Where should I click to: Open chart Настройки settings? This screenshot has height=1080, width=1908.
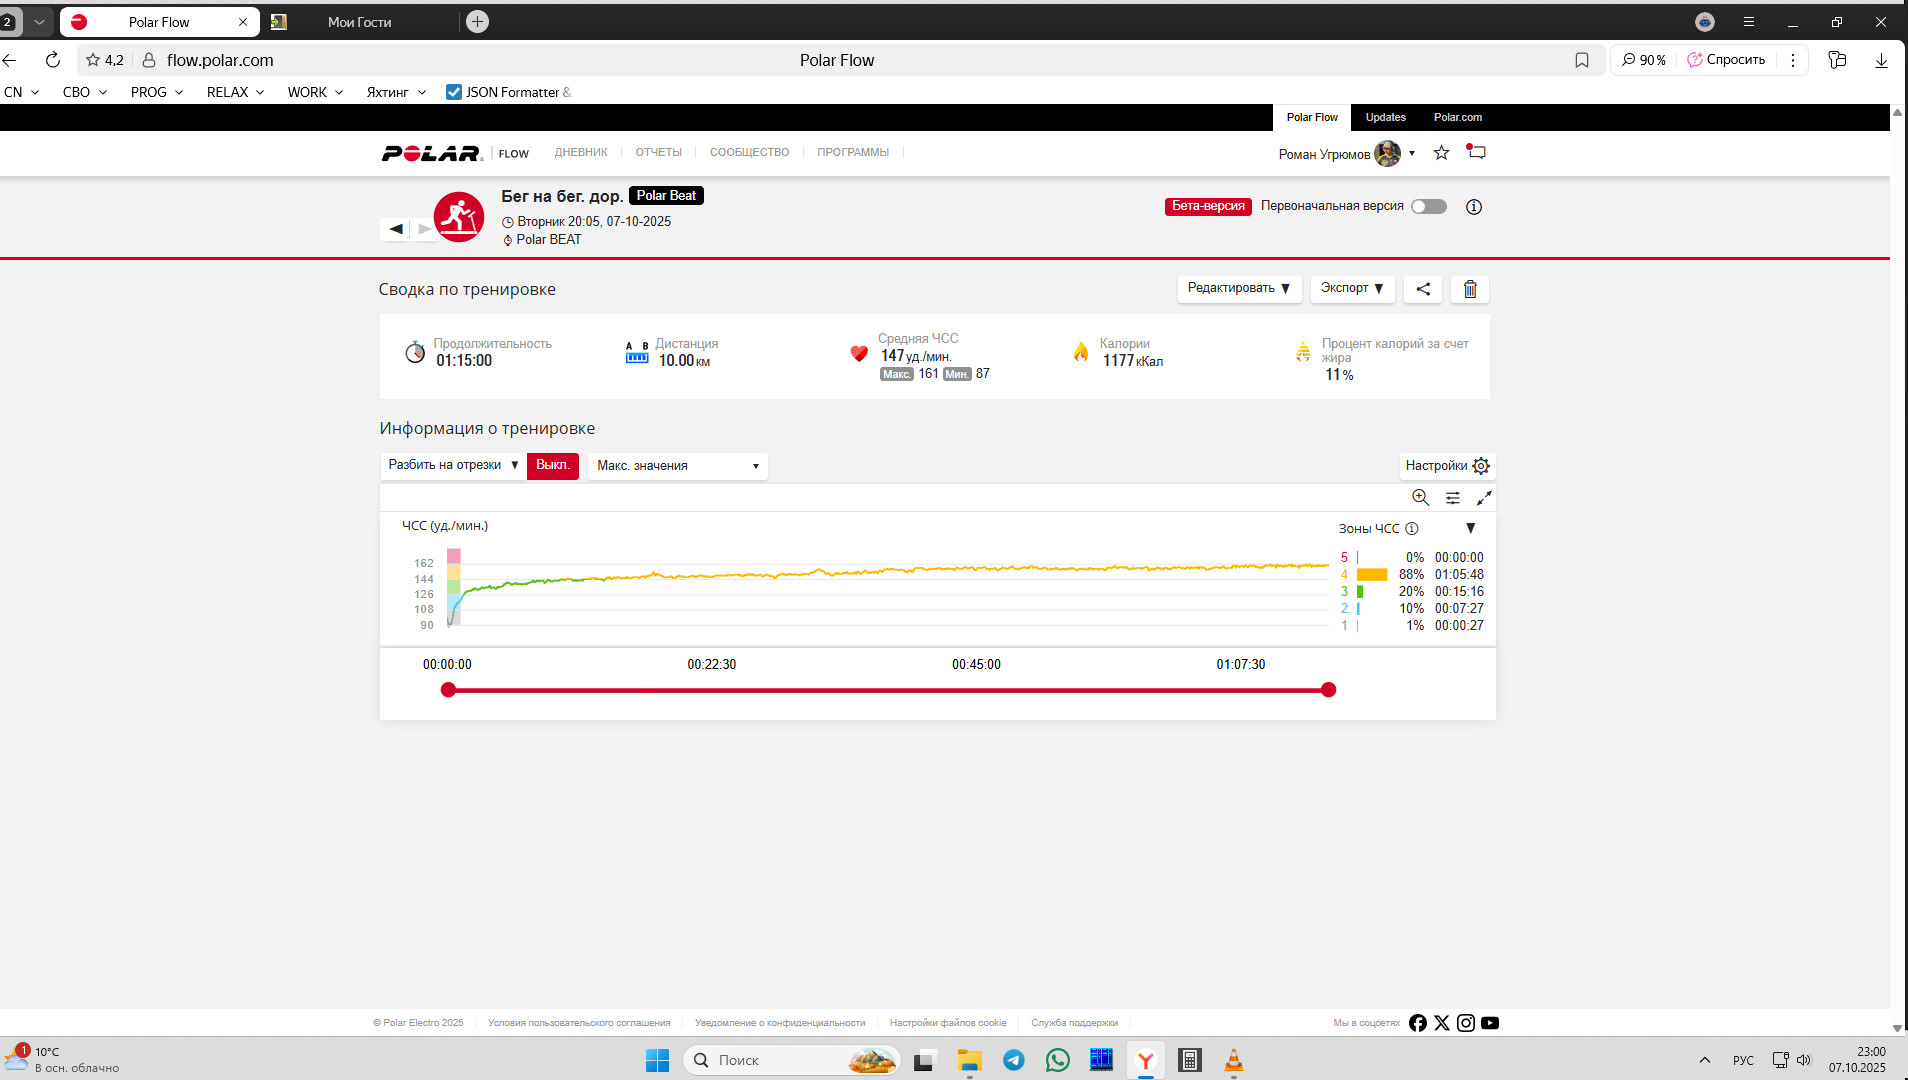pos(1447,466)
